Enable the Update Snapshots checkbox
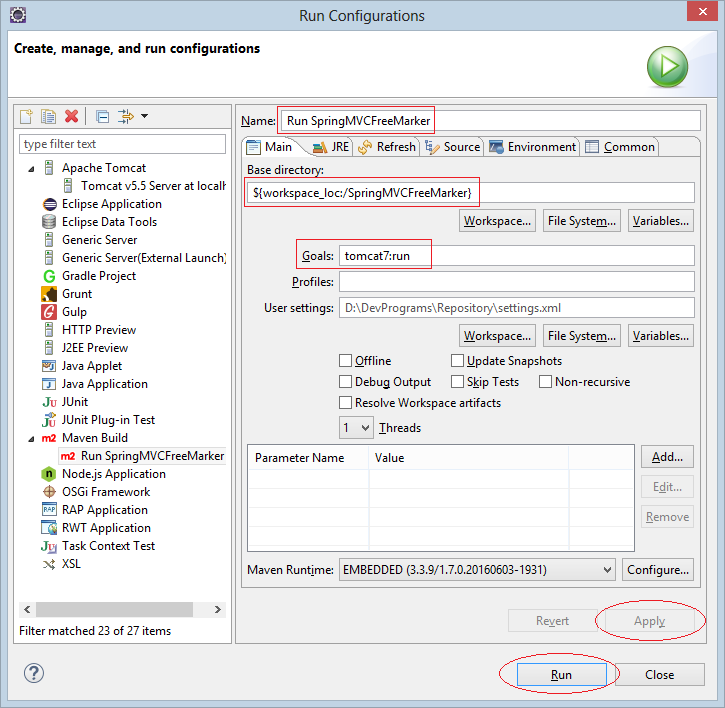Screen dimensions: 725x708 coord(457,361)
